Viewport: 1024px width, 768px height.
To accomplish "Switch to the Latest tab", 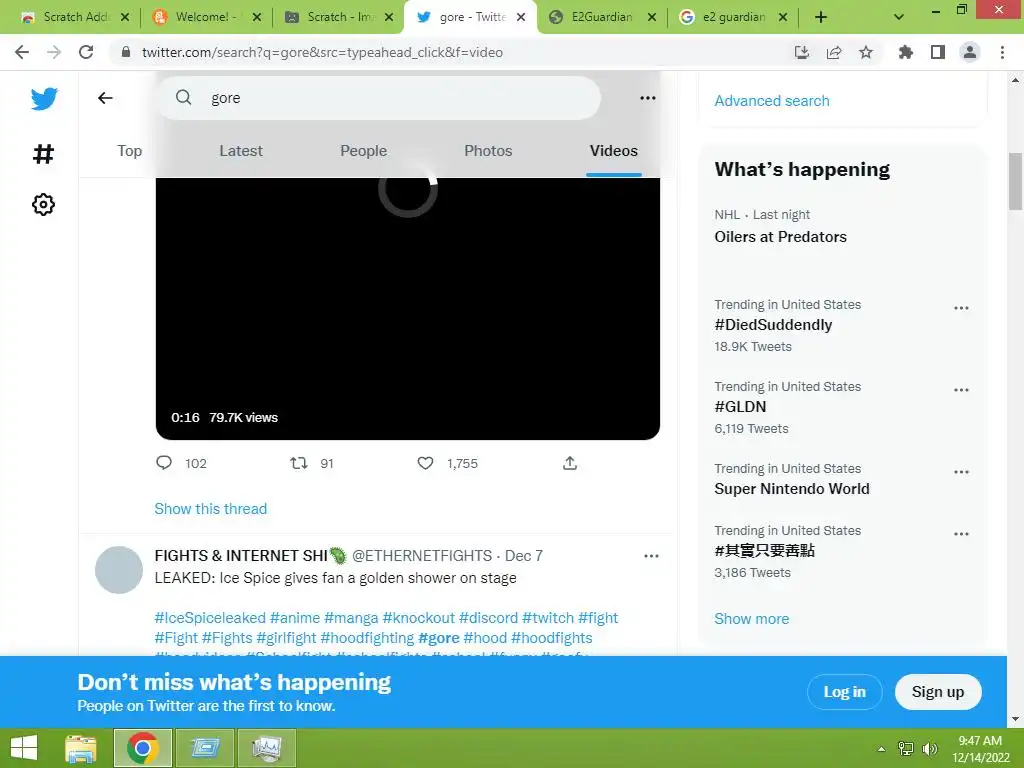I will (241, 151).
